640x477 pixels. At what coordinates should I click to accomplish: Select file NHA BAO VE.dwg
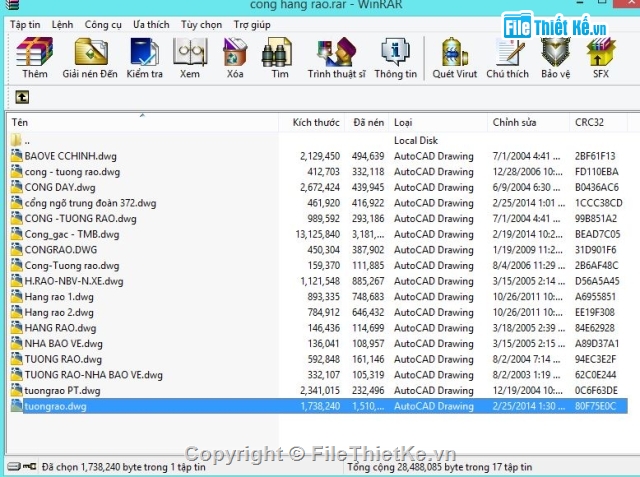[64, 344]
